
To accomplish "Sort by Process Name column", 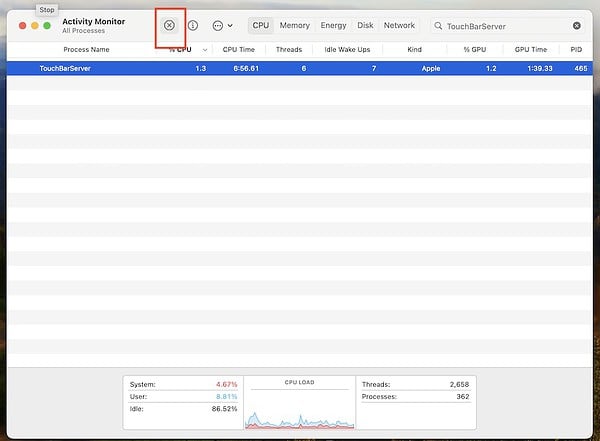I will tap(86, 49).
